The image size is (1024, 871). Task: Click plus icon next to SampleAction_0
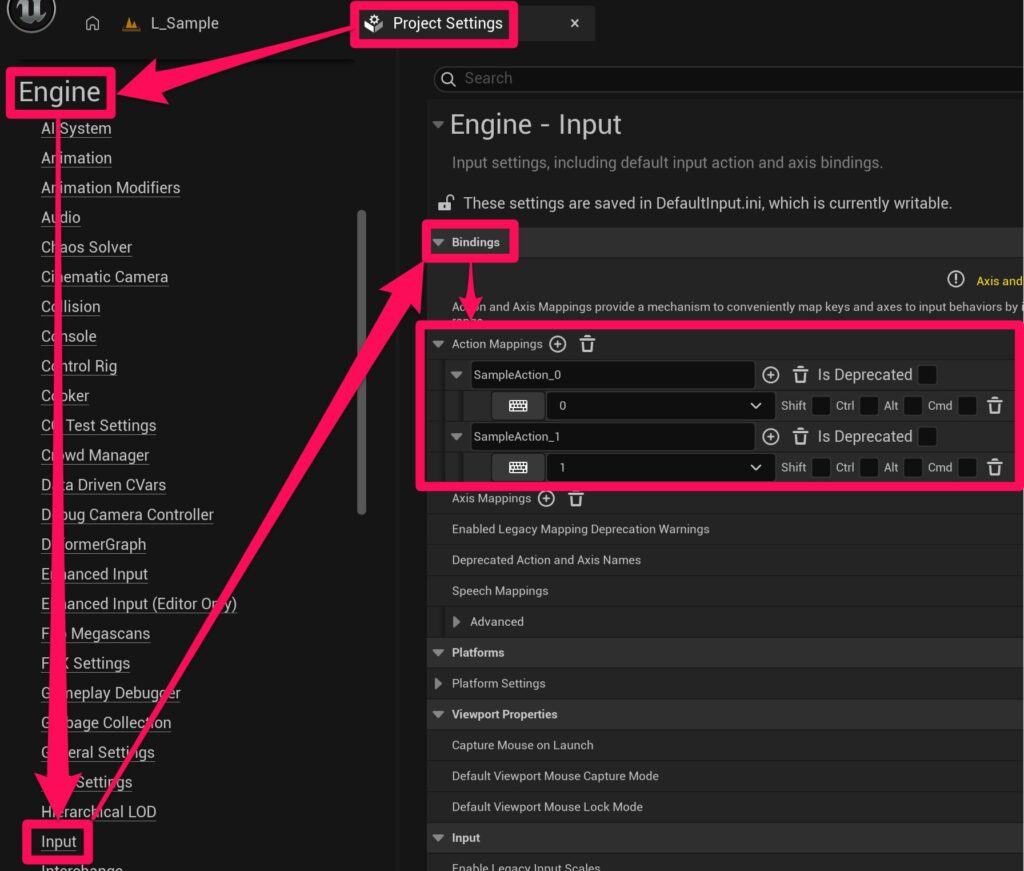770,375
